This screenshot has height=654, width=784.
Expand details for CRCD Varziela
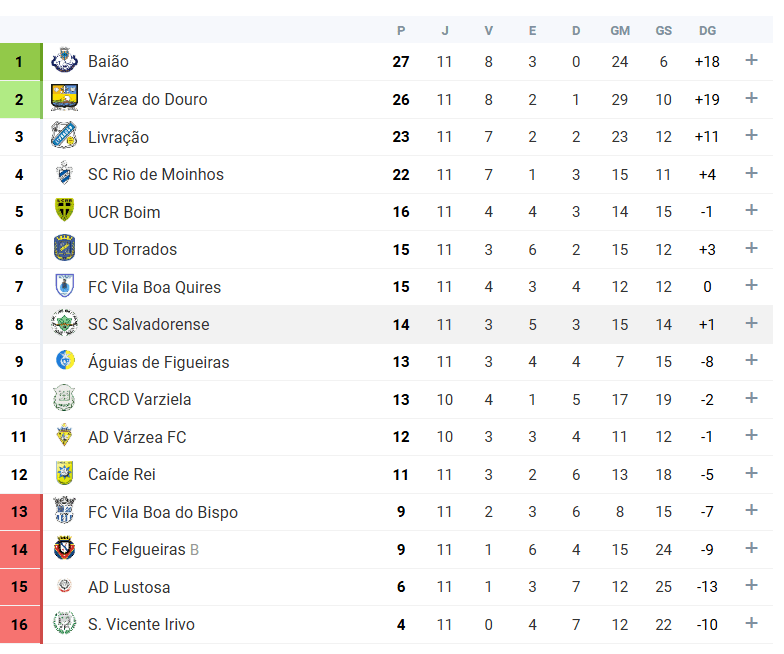752,399
